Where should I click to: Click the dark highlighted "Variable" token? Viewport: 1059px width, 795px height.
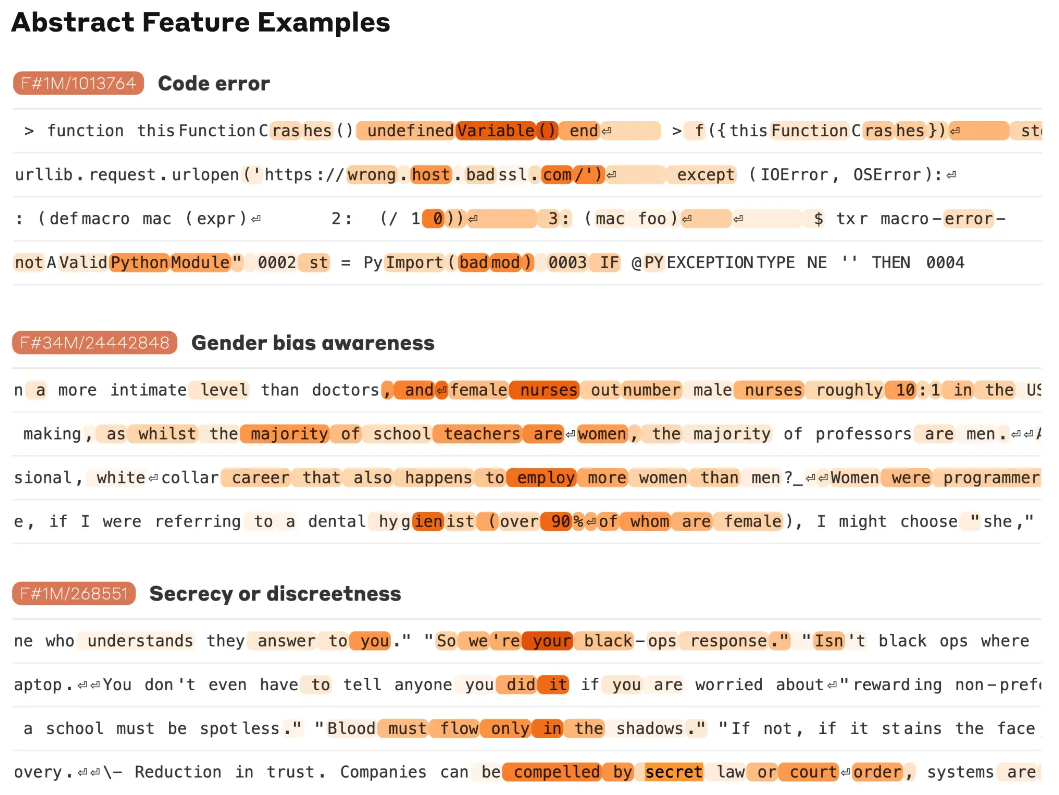click(x=495, y=131)
